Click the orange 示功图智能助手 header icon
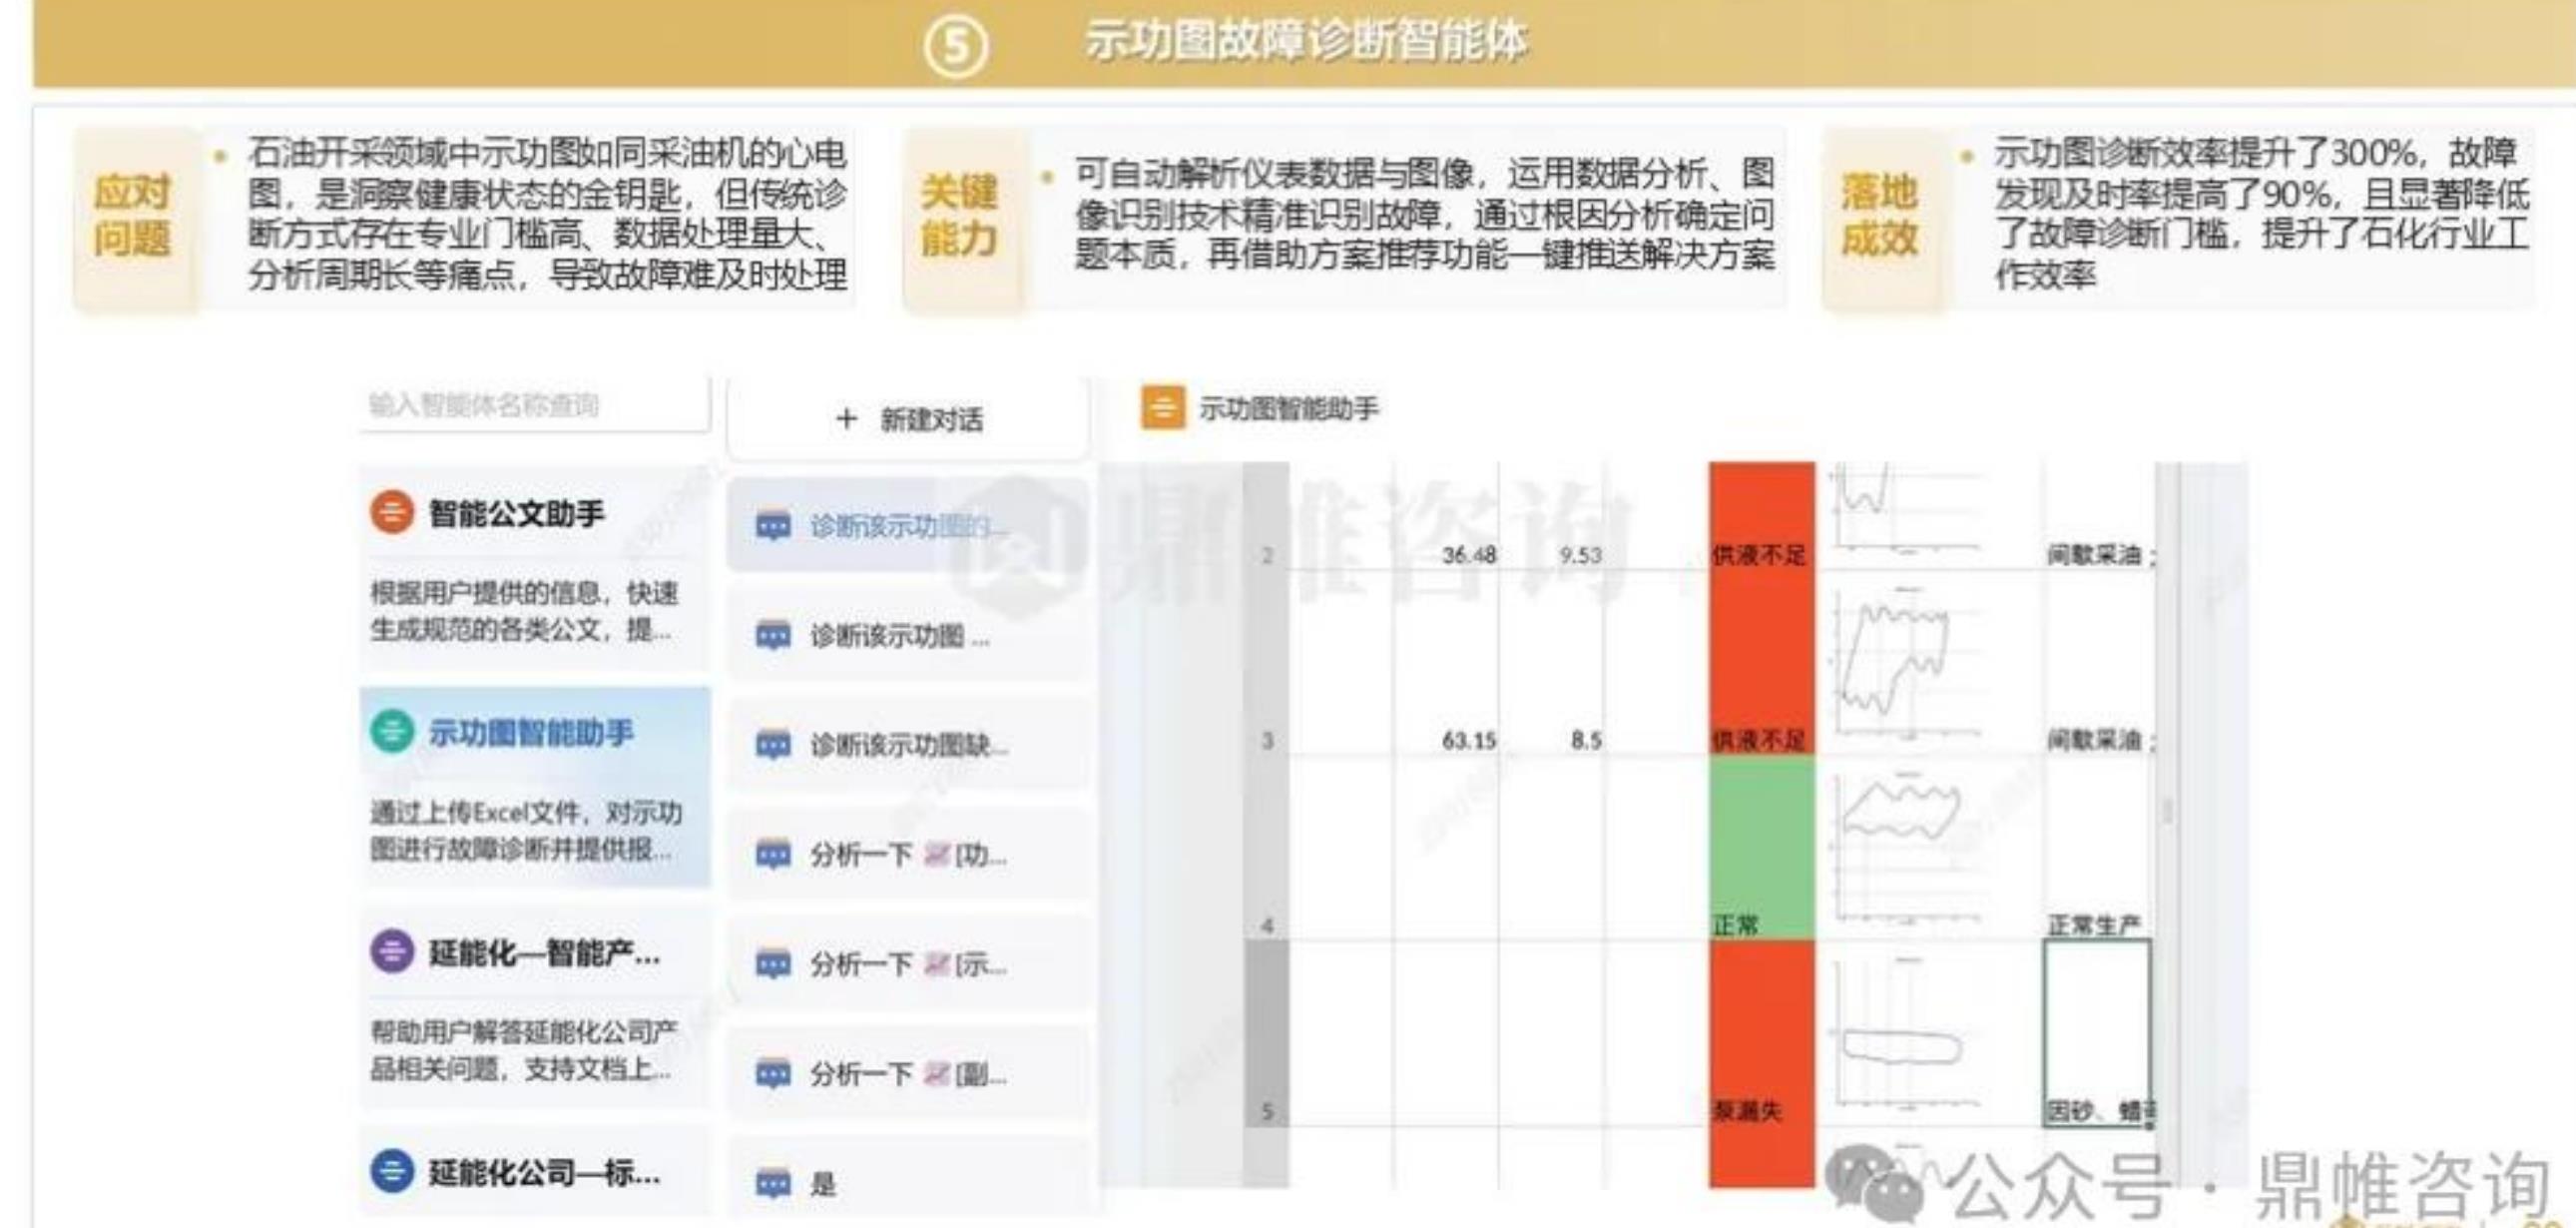 point(1162,408)
